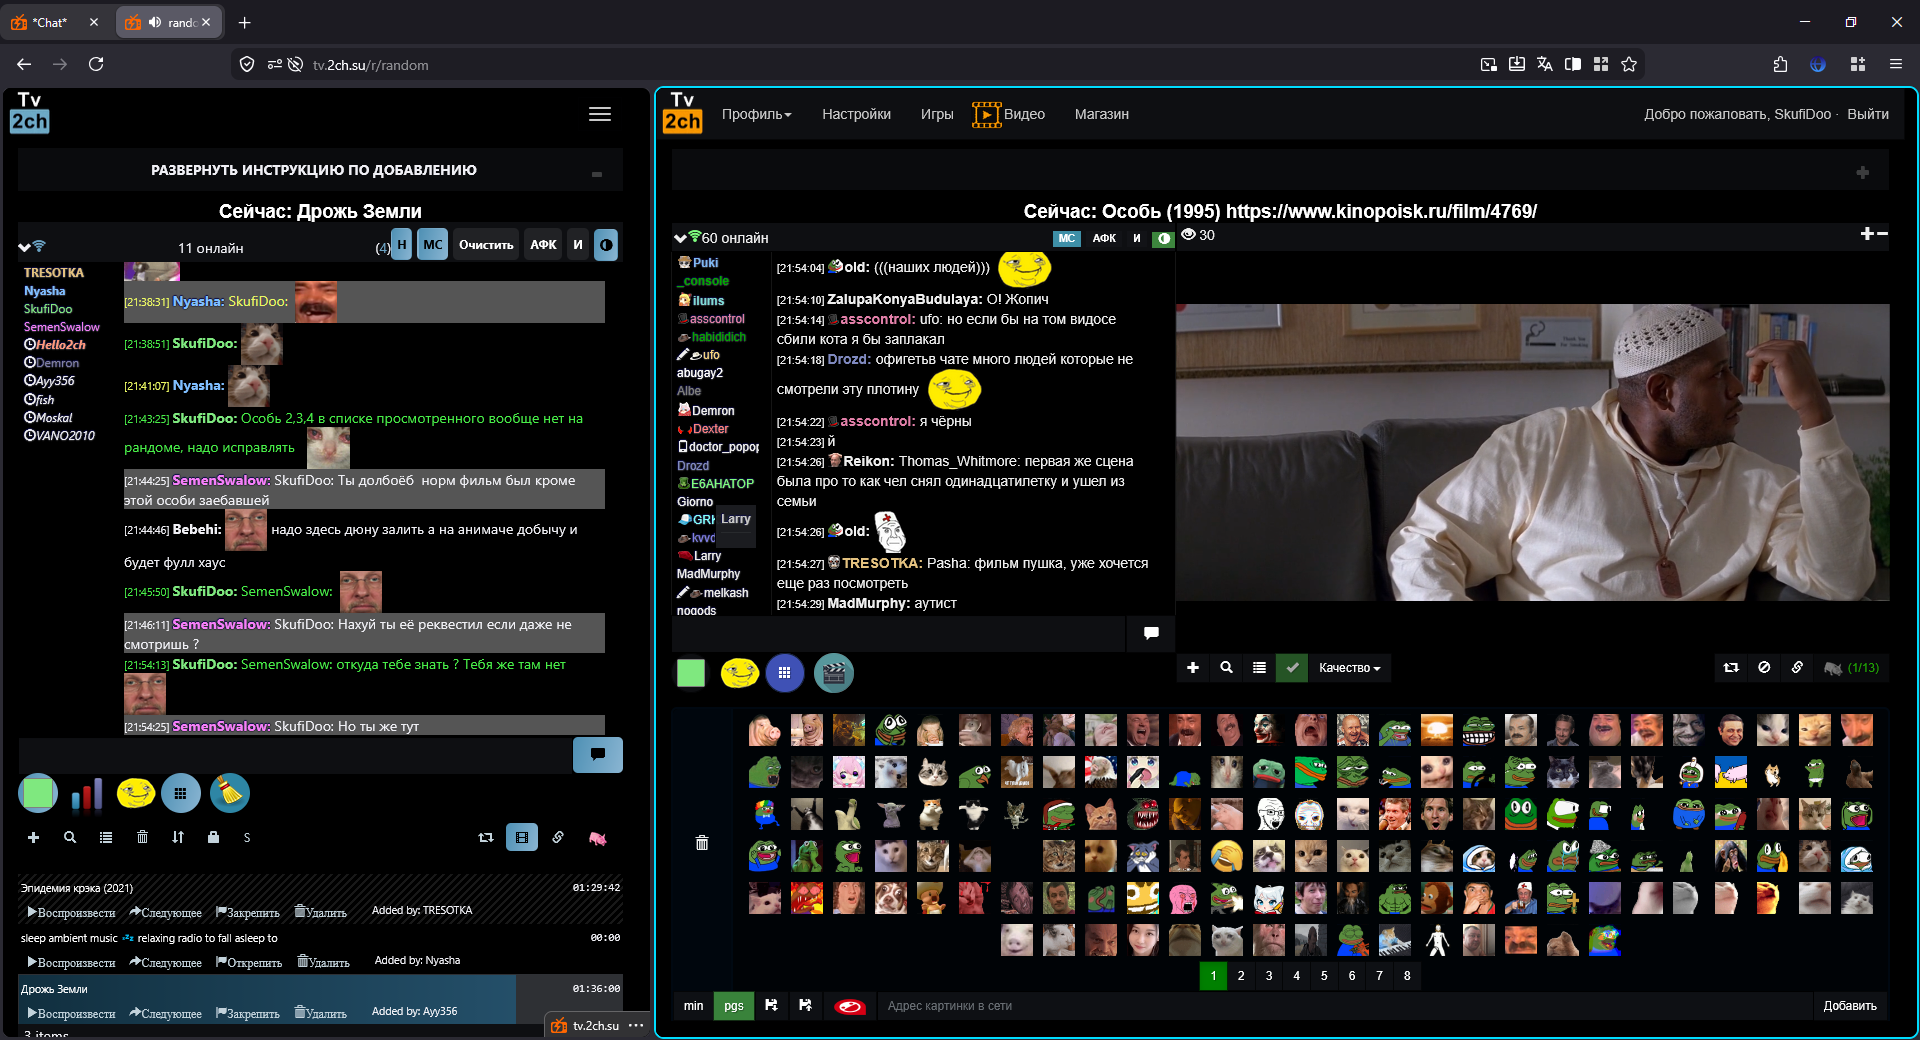Open a new browser tab
1920x1040 pixels.
click(x=244, y=22)
